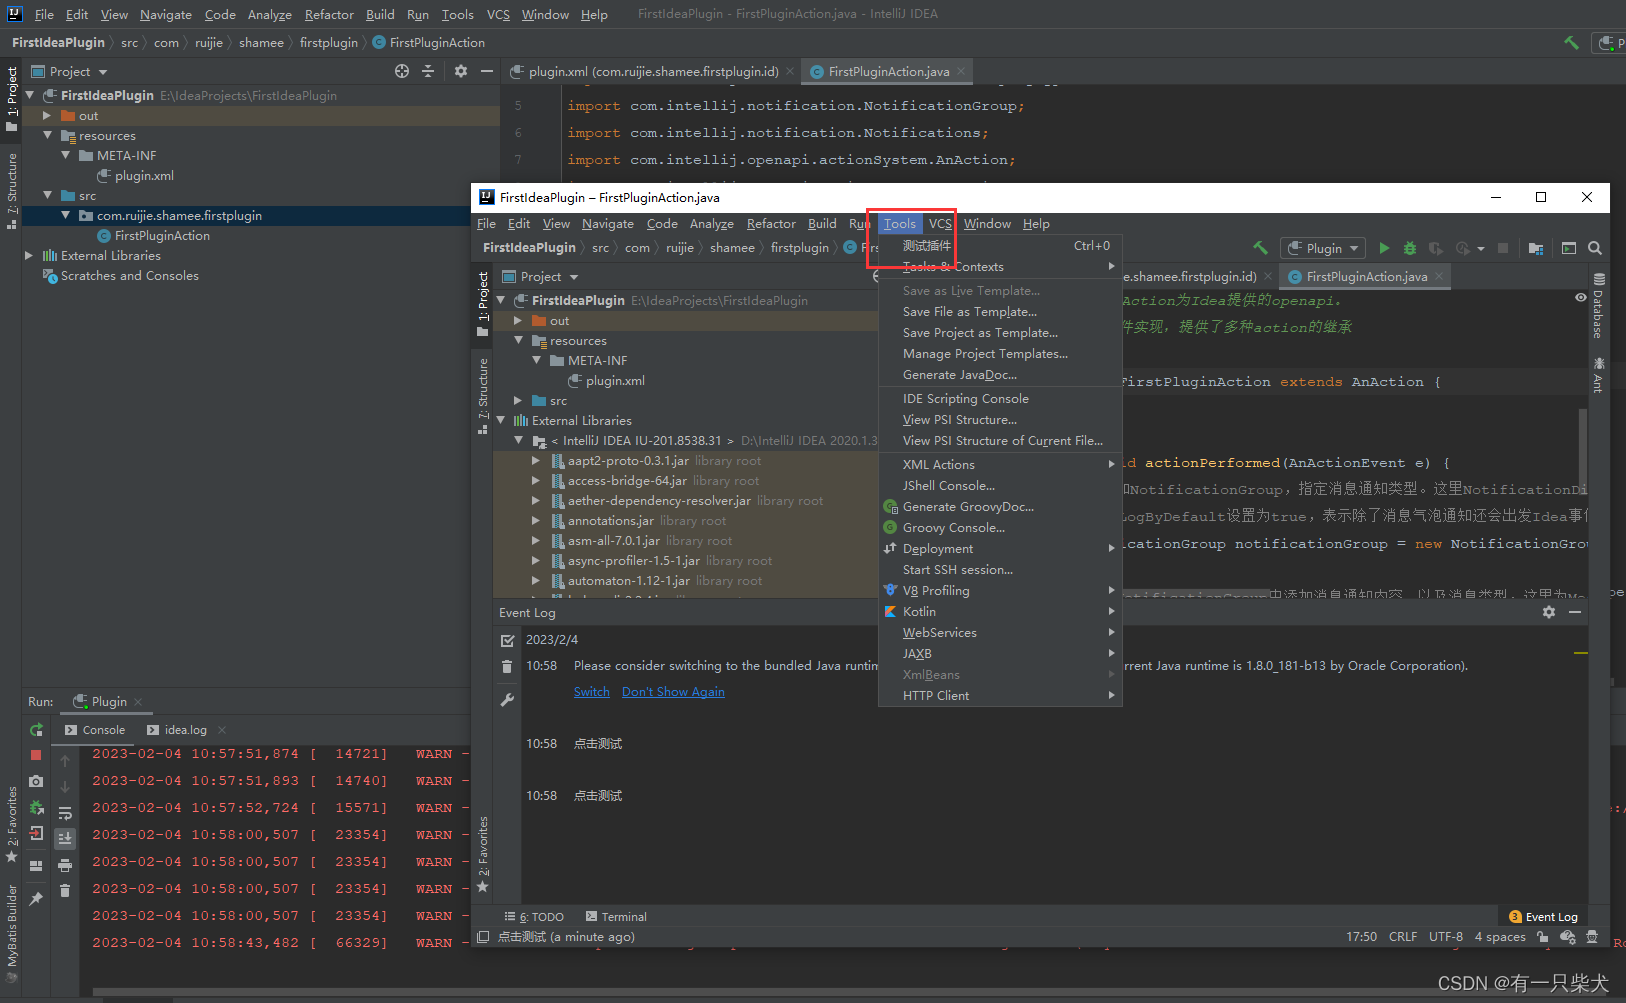Click the locate (crosshair) icon in back Project panel
Viewport: 1626px width, 1003px height.
[402, 71]
